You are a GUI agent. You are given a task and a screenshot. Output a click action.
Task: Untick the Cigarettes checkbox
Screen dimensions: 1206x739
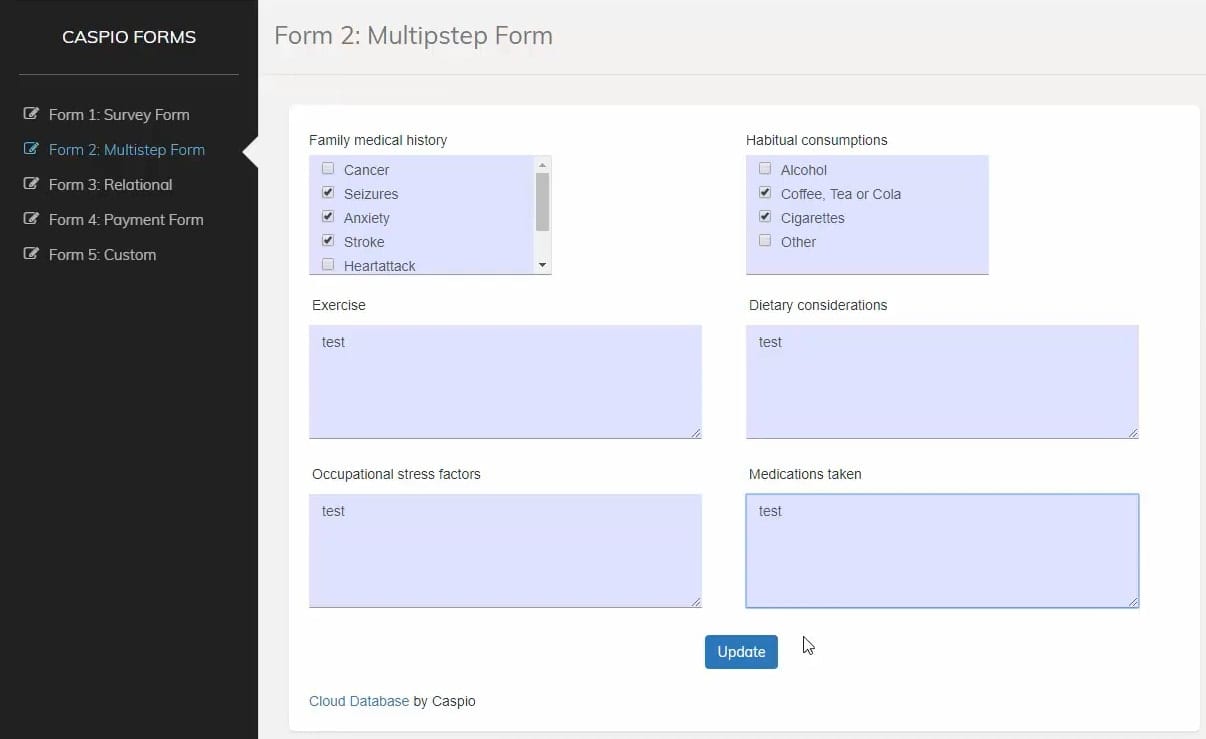(x=765, y=217)
